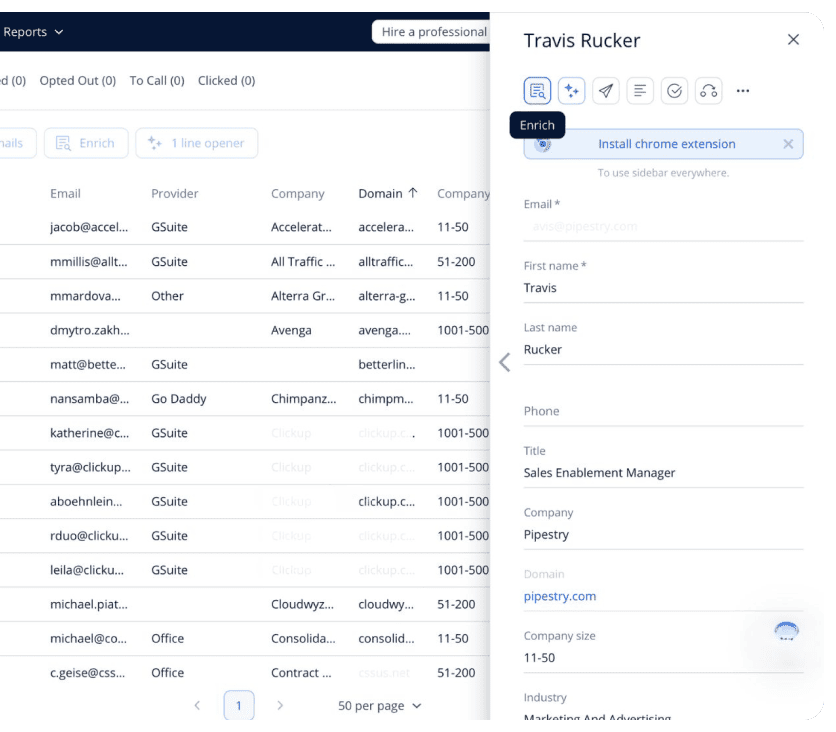Screen dimensions: 836x732
Task: Switch to the To Call (0) tab
Action: tap(157, 81)
